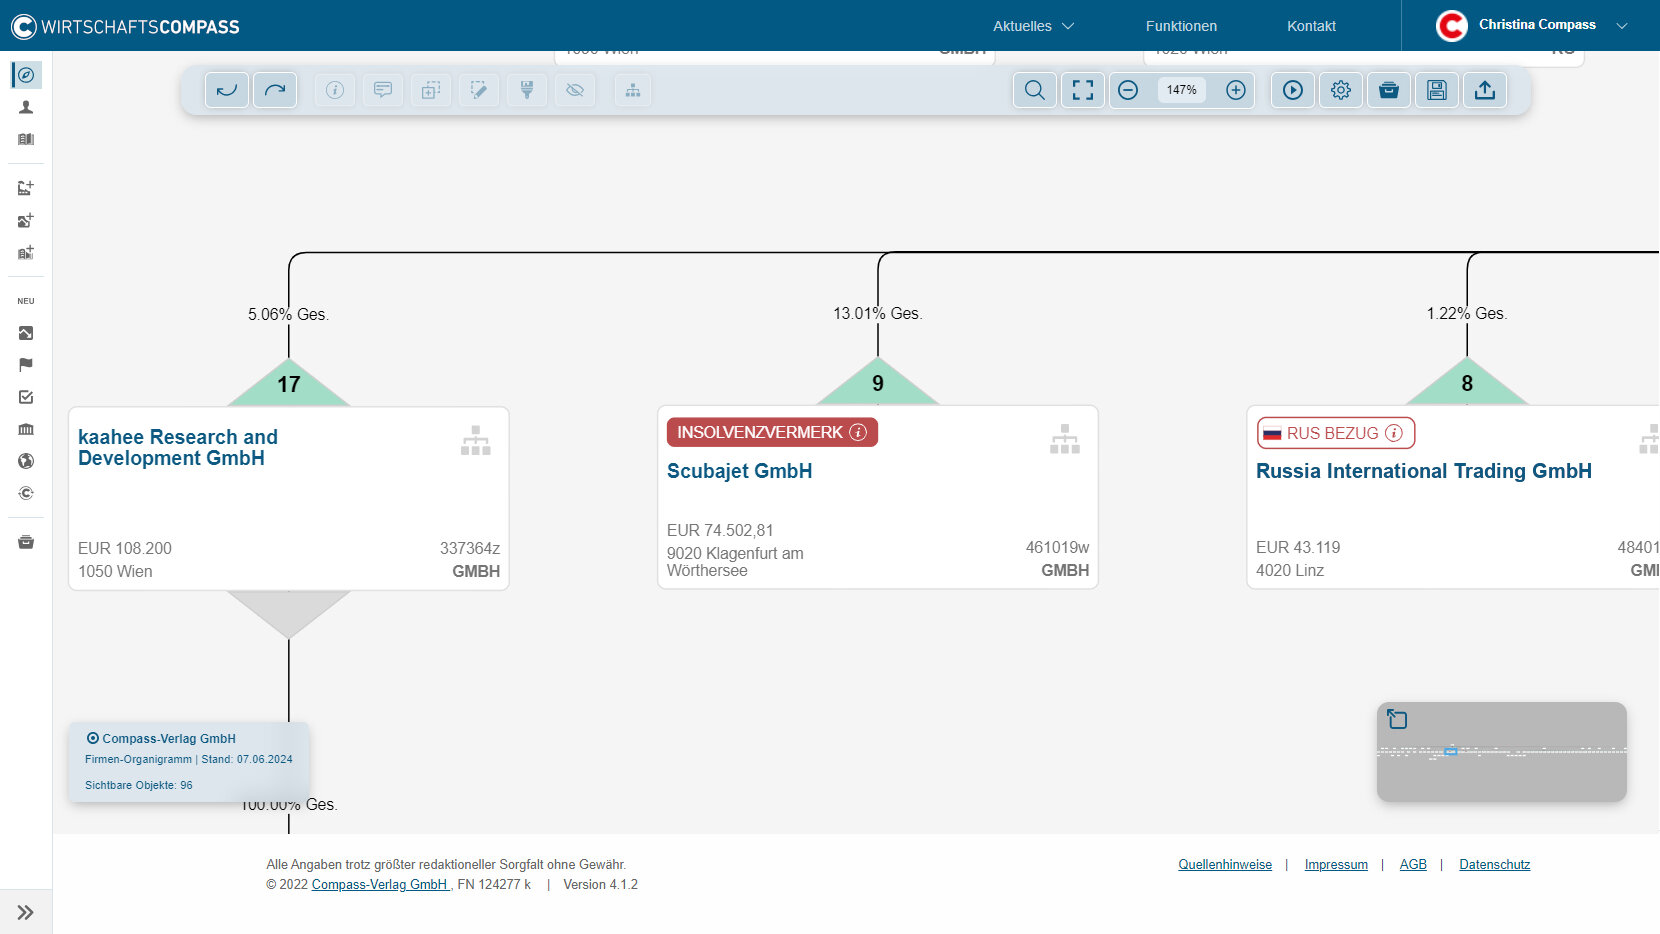Expand Russia International Trading triangle 8

click(1467, 383)
